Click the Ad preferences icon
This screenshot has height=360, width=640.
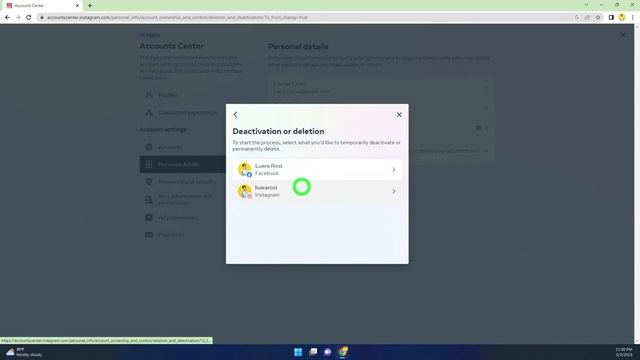(149, 218)
